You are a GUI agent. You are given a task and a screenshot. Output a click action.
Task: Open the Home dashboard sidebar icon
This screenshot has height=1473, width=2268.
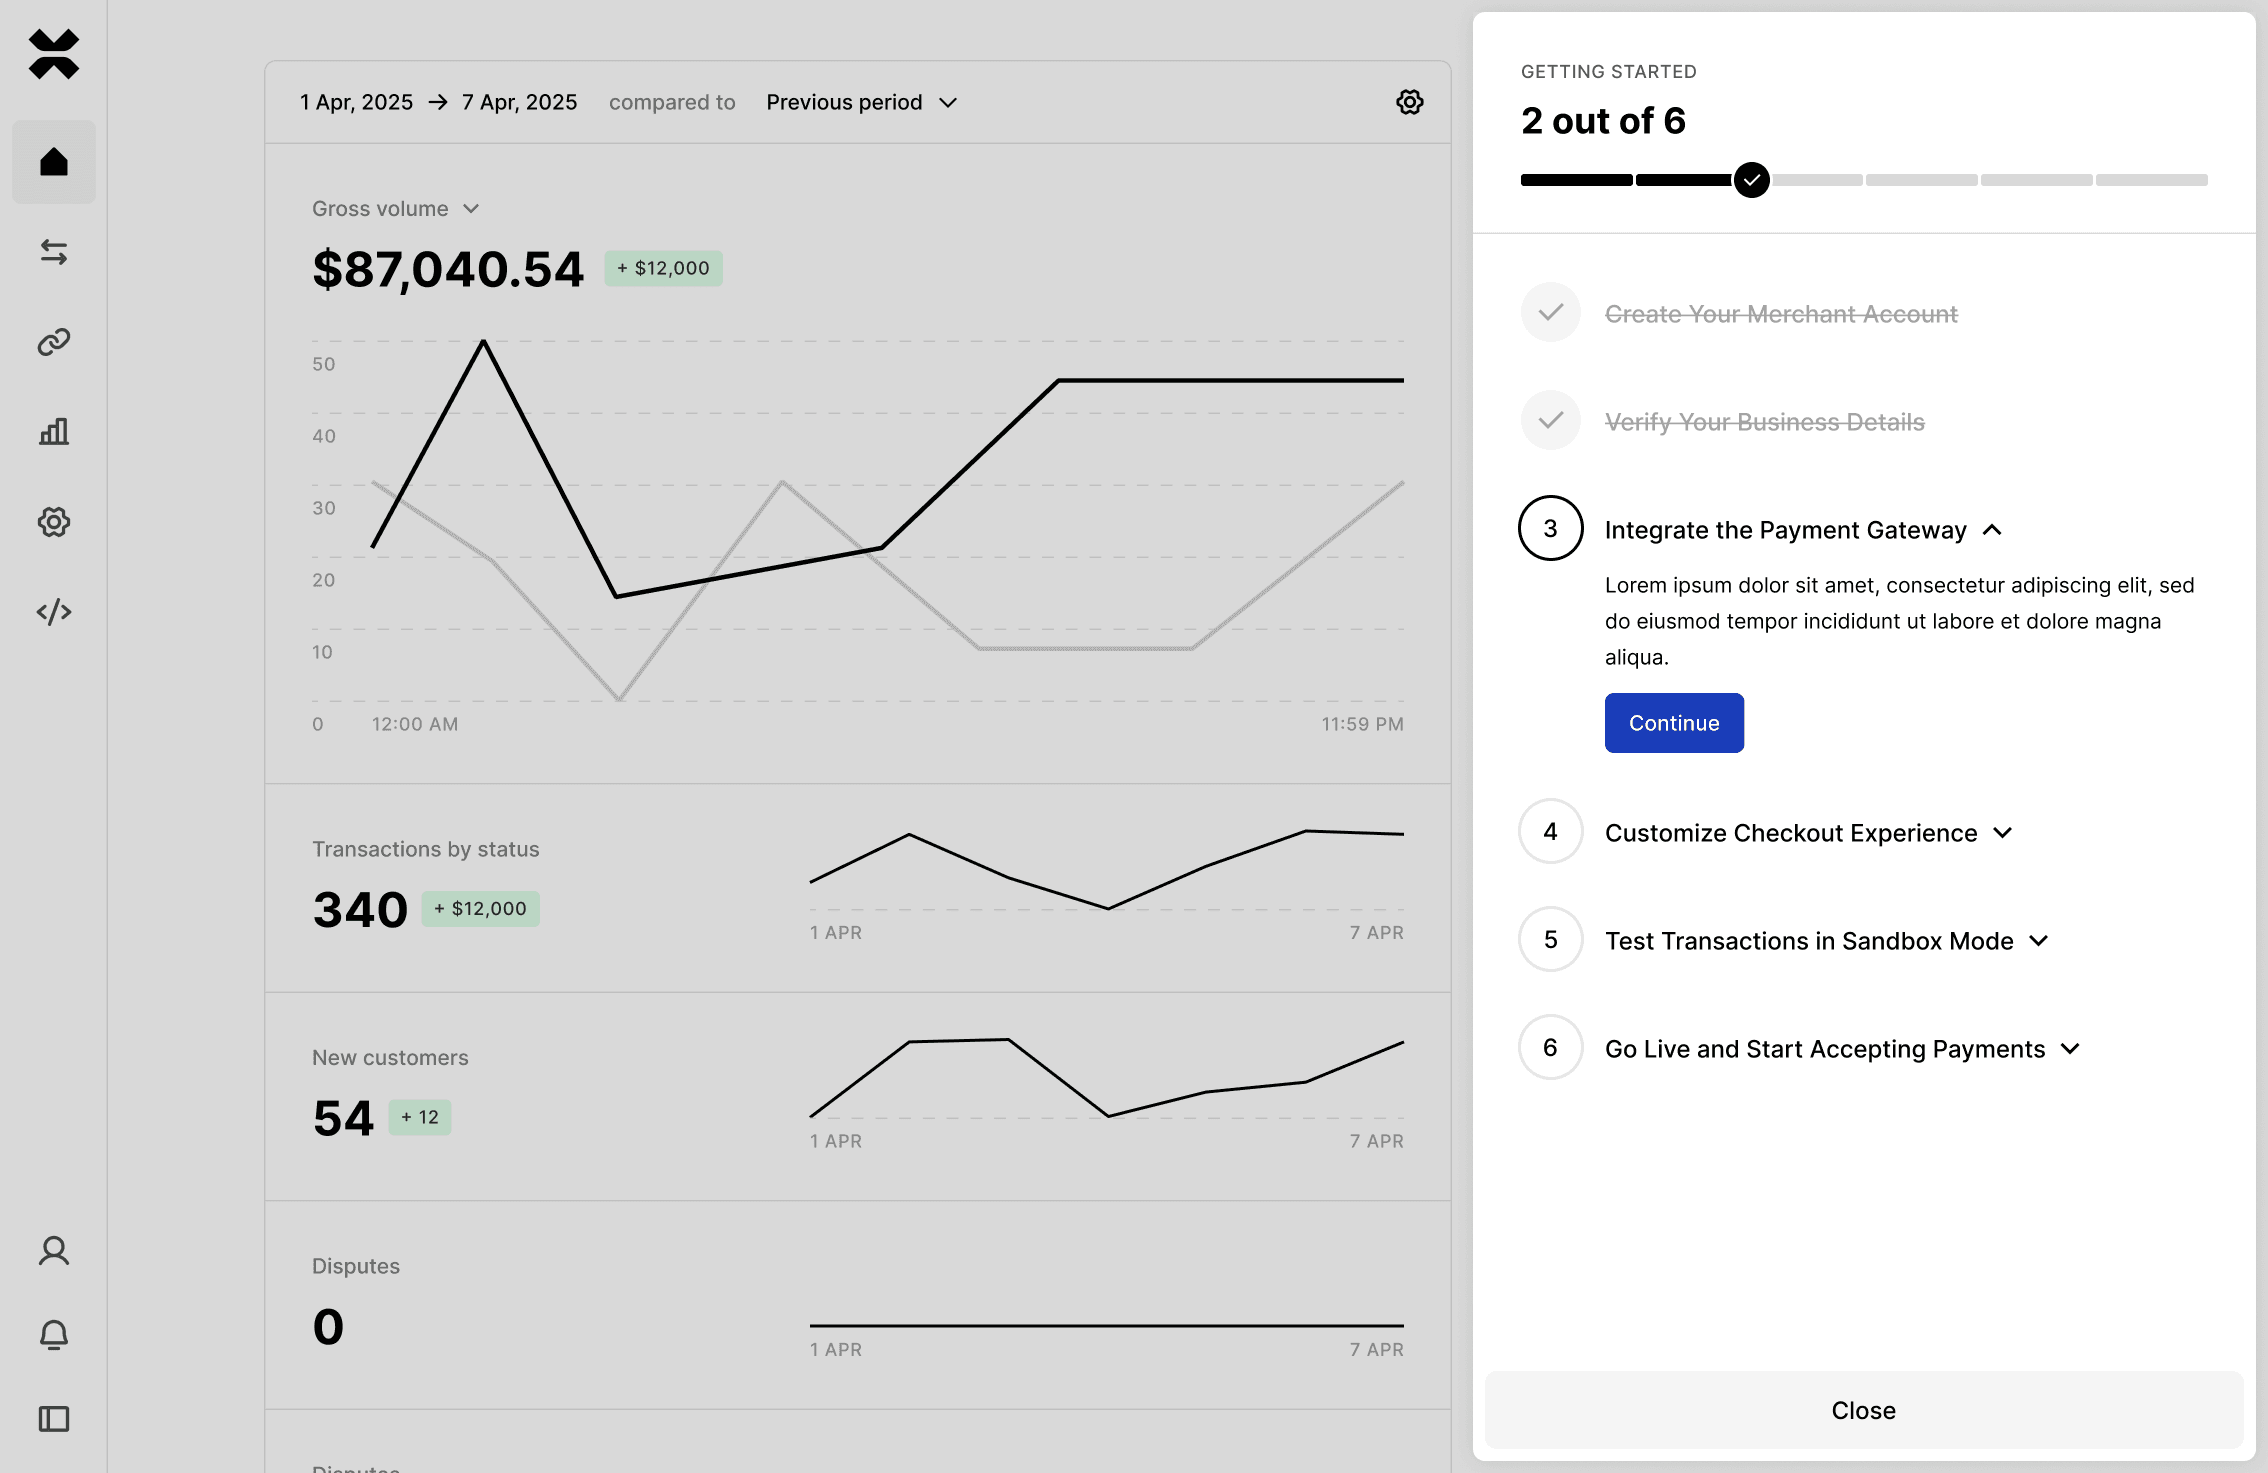pyautogui.click(x=54, y=162)
